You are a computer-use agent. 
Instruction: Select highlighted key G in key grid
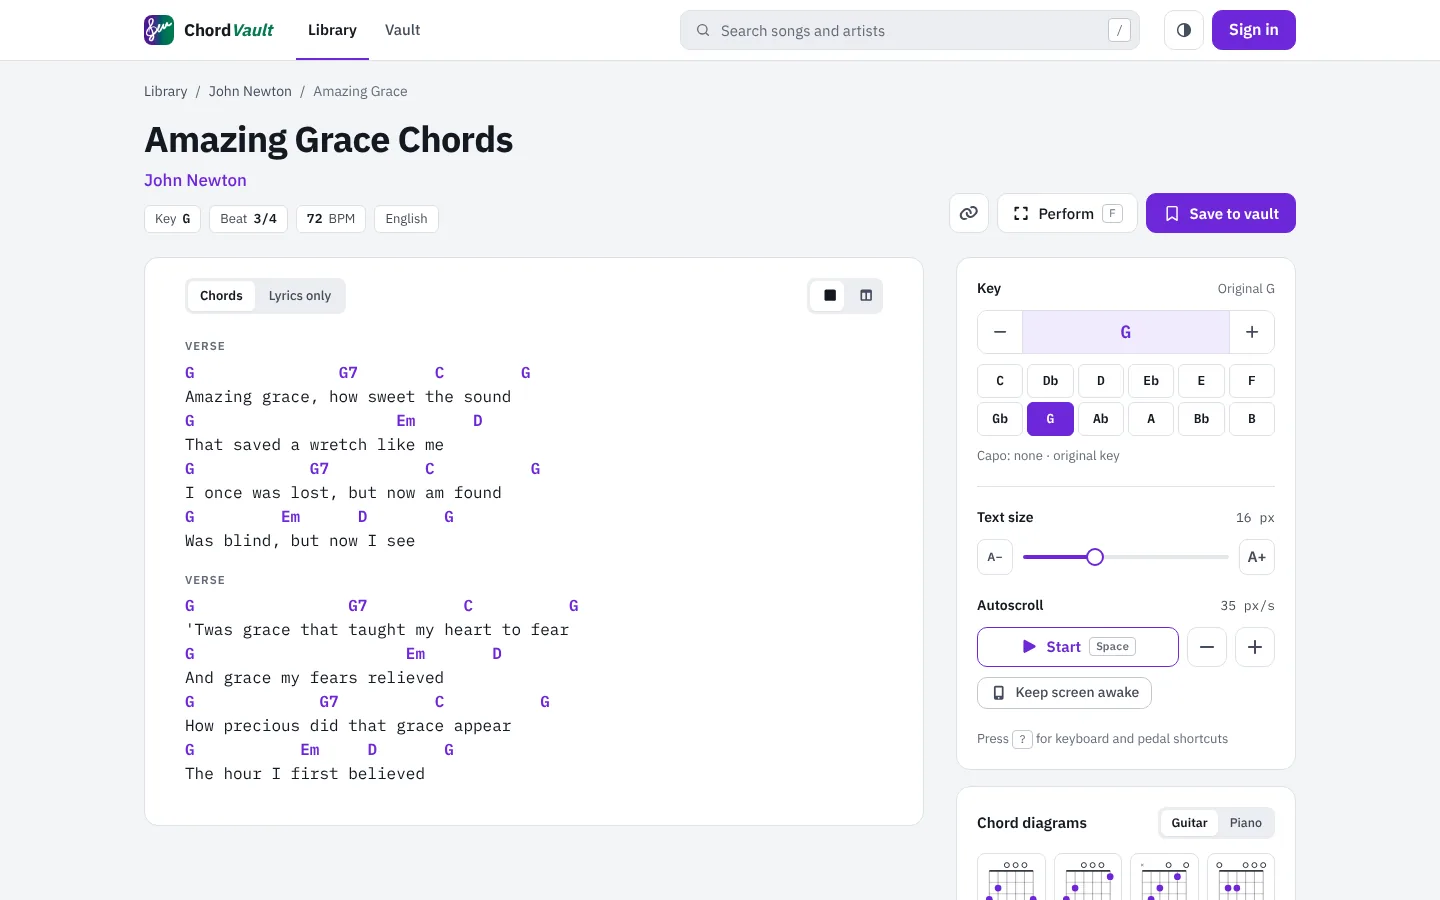point(1050,419)
